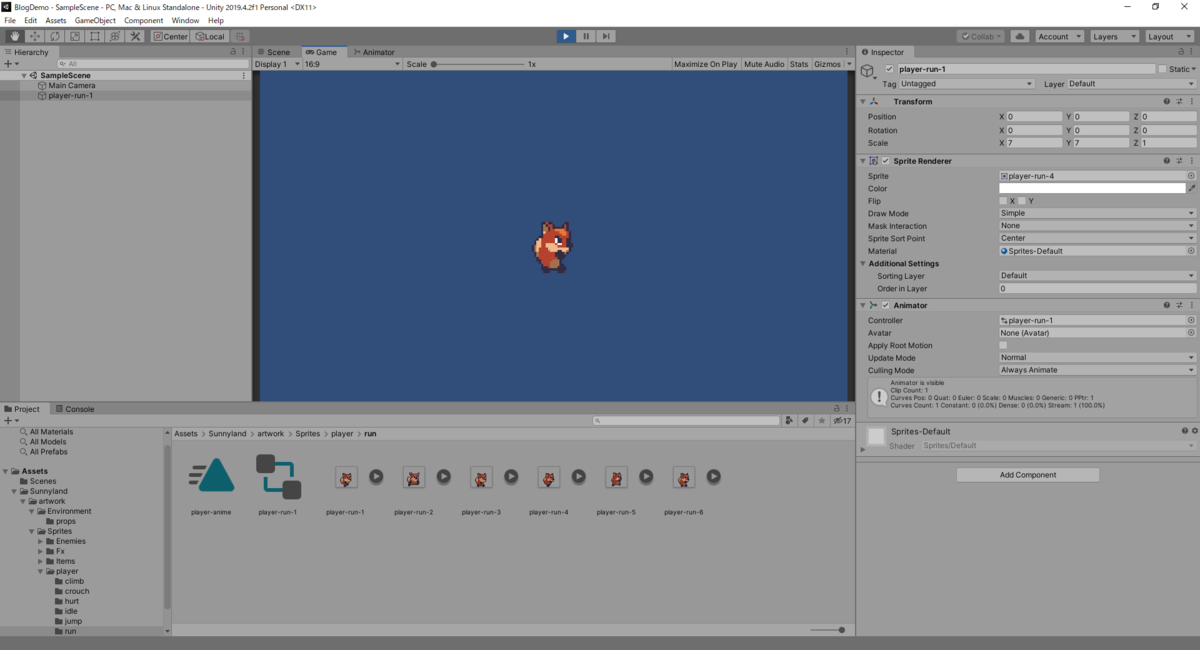This screenshot has height=650, width=1200.
Task: Select the Move tool
Action: (34, 36)
